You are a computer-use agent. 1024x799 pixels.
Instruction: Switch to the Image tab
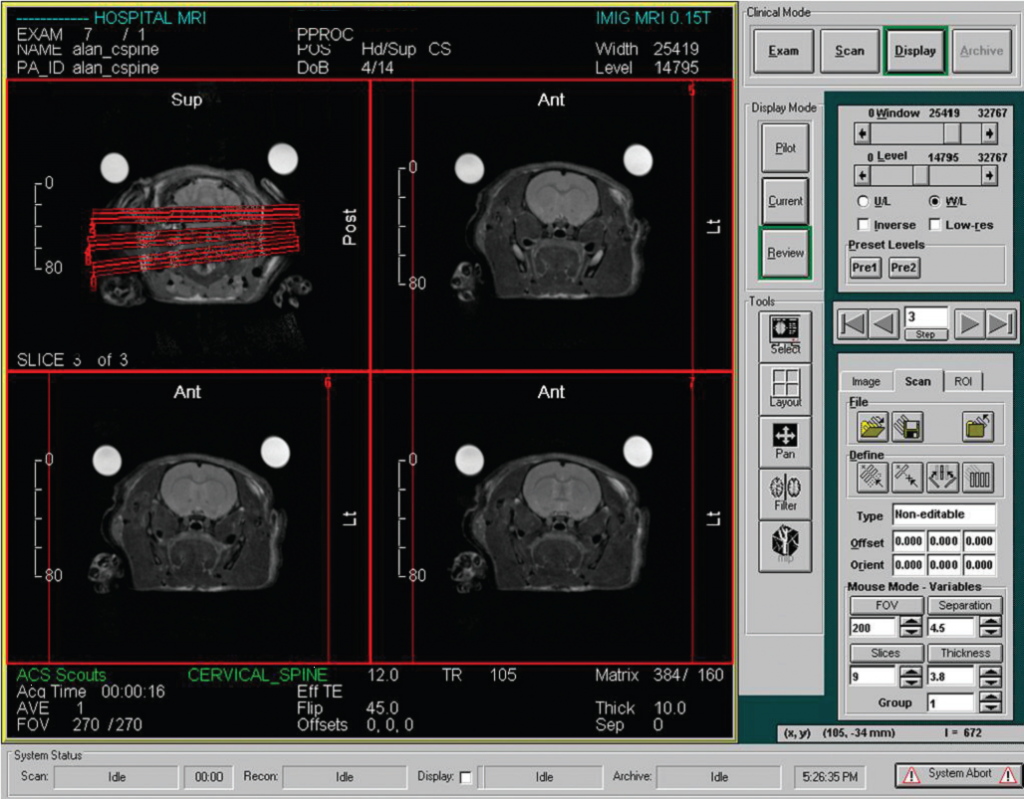pos(866,381)
